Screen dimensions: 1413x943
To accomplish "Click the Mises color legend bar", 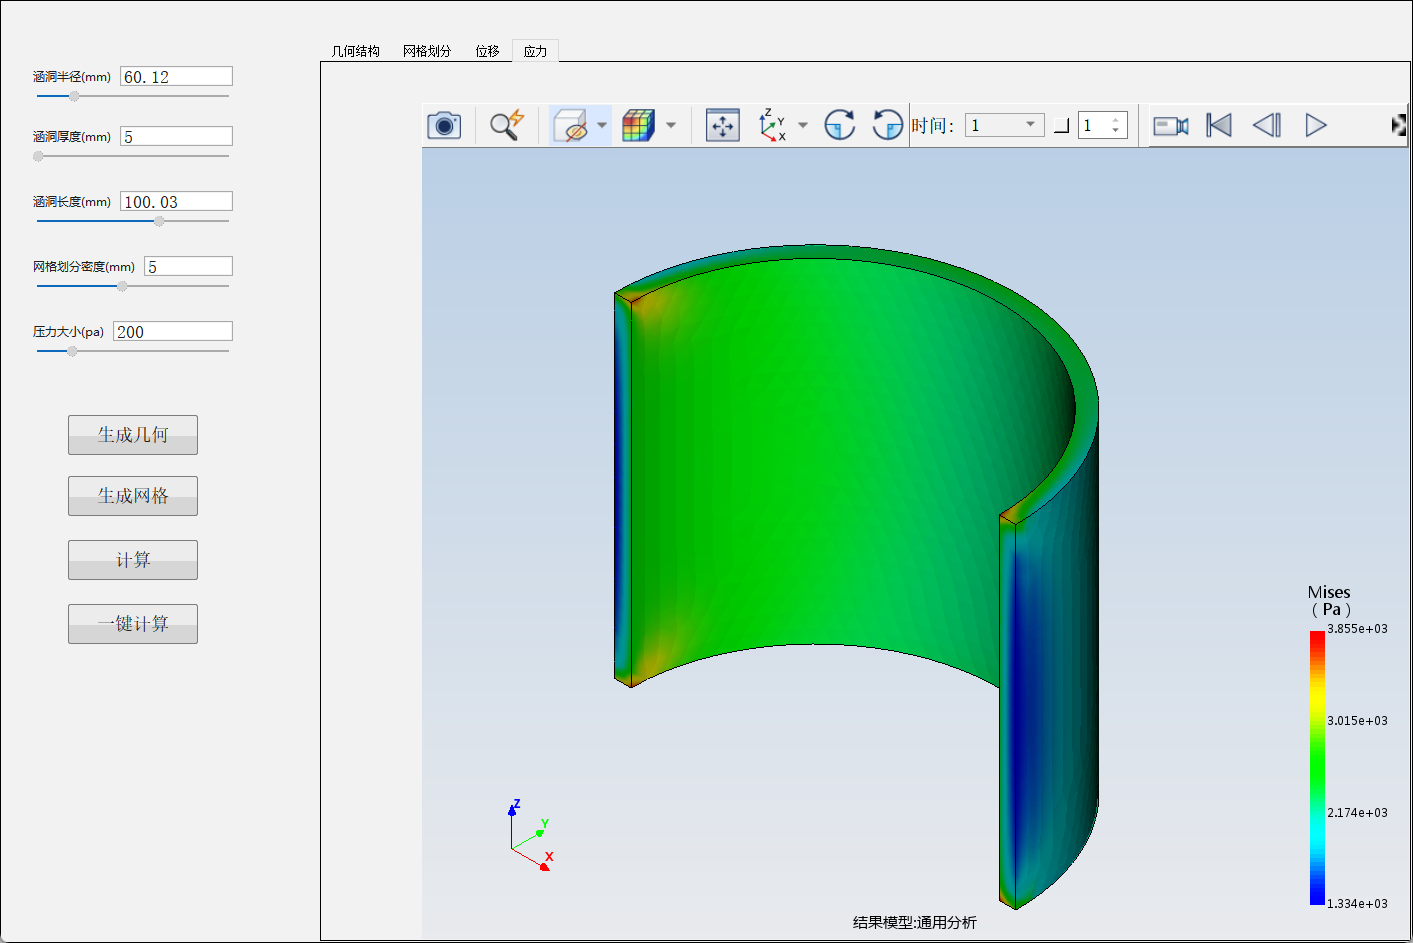I will pos(1317,768).
